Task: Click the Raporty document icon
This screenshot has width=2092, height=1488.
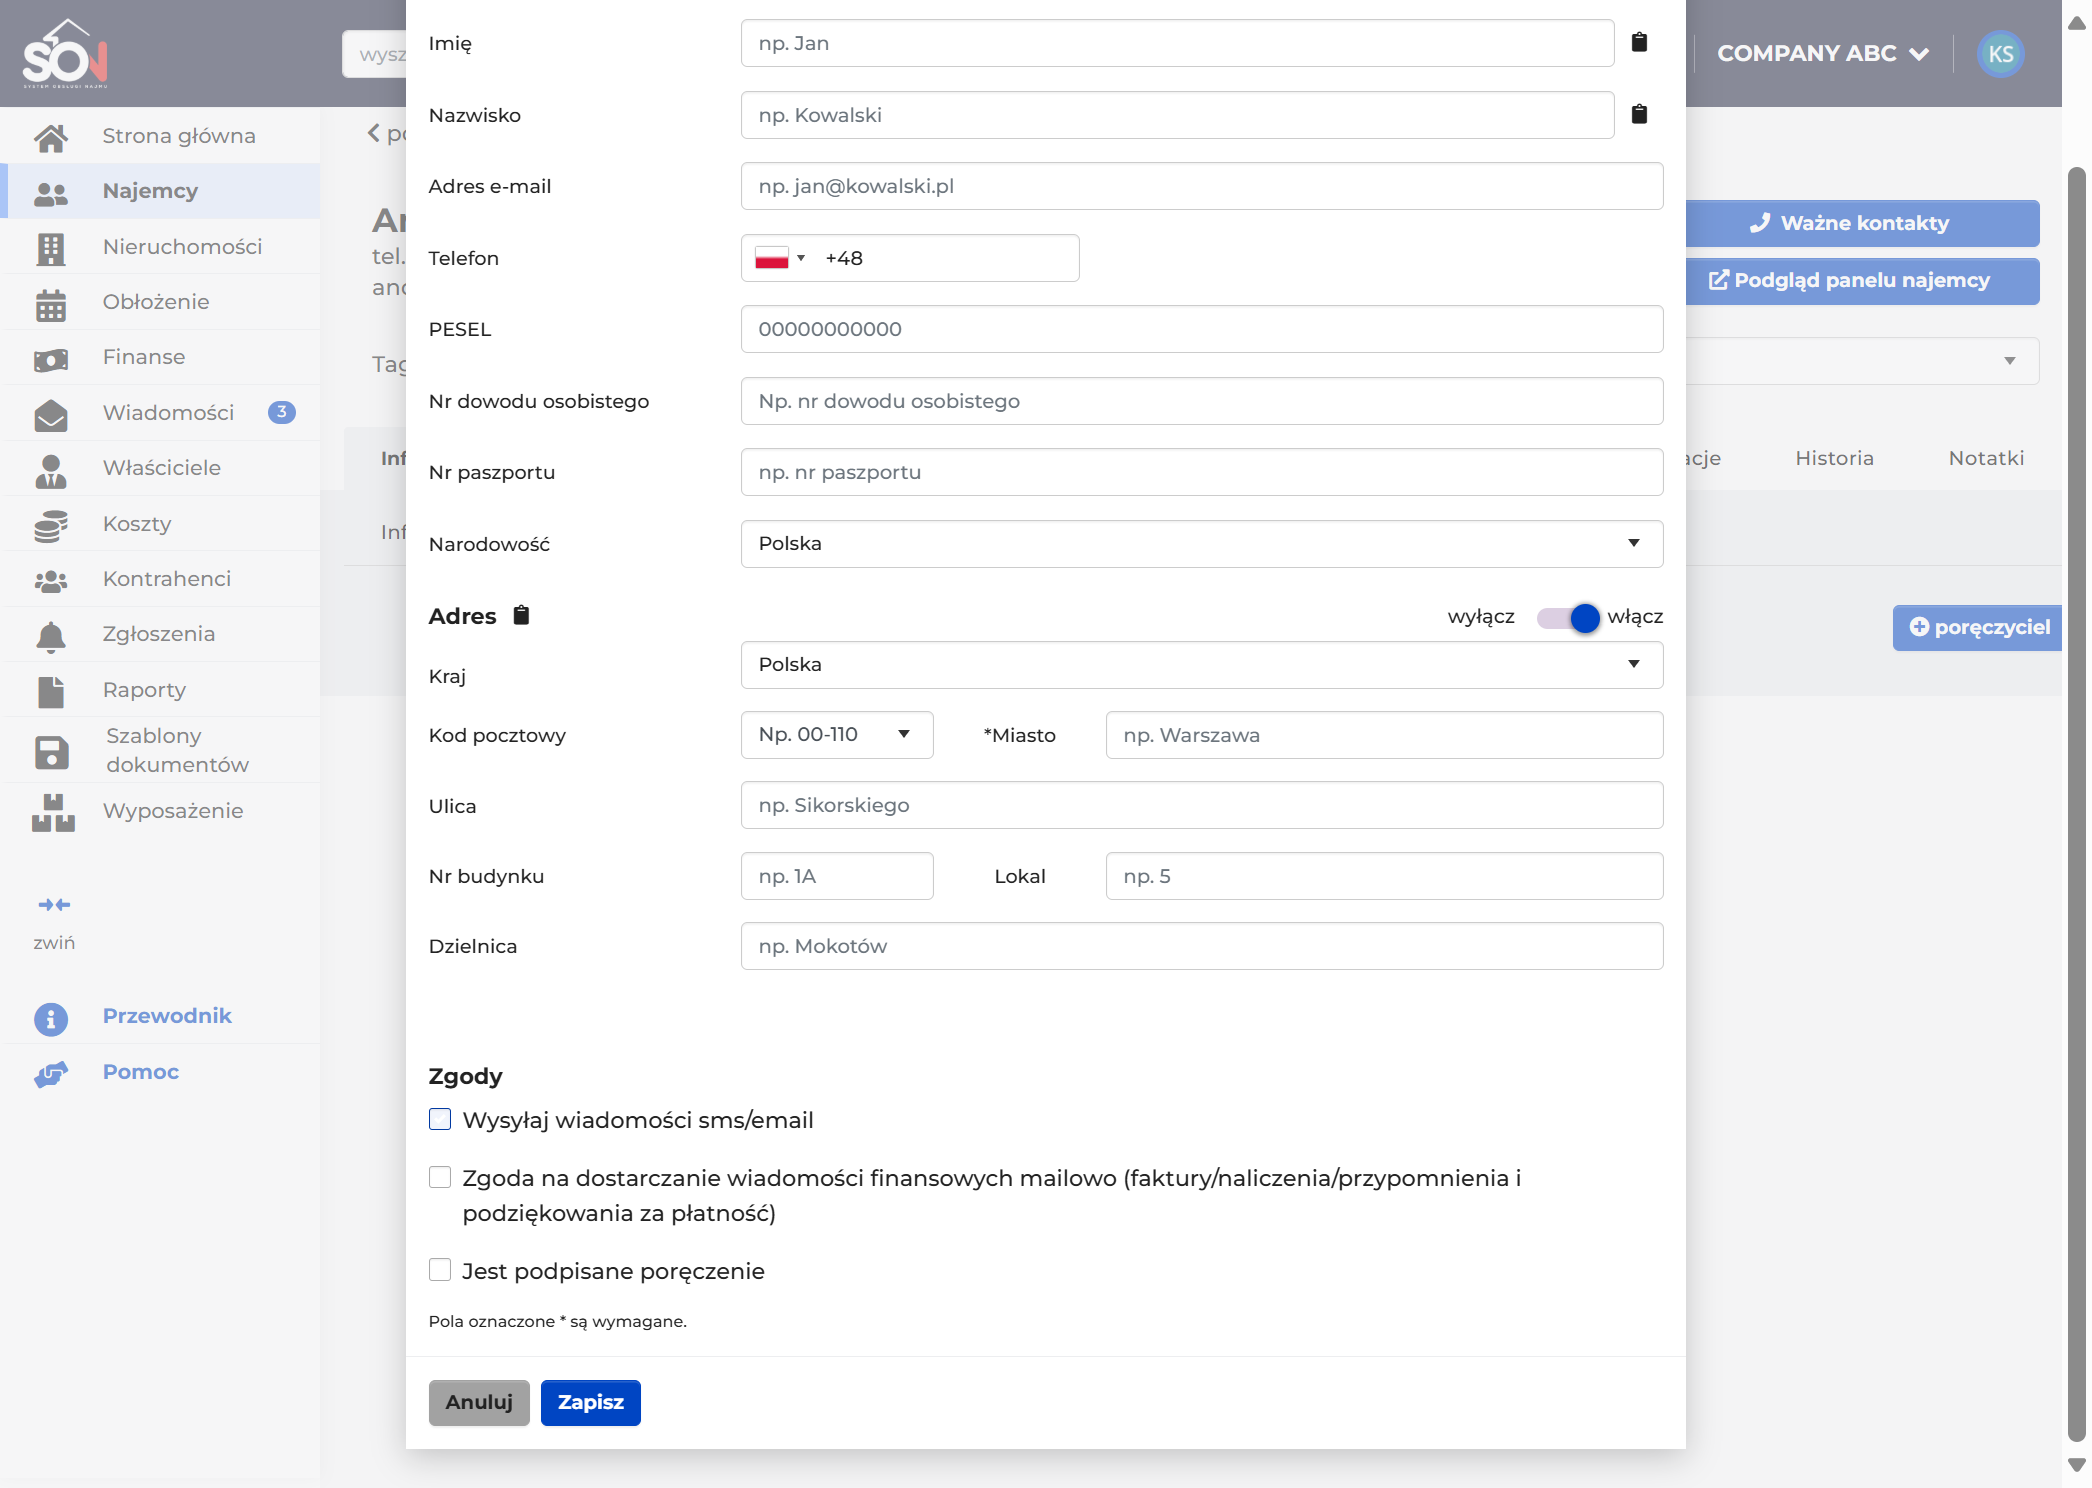Action: pos(51,691)
